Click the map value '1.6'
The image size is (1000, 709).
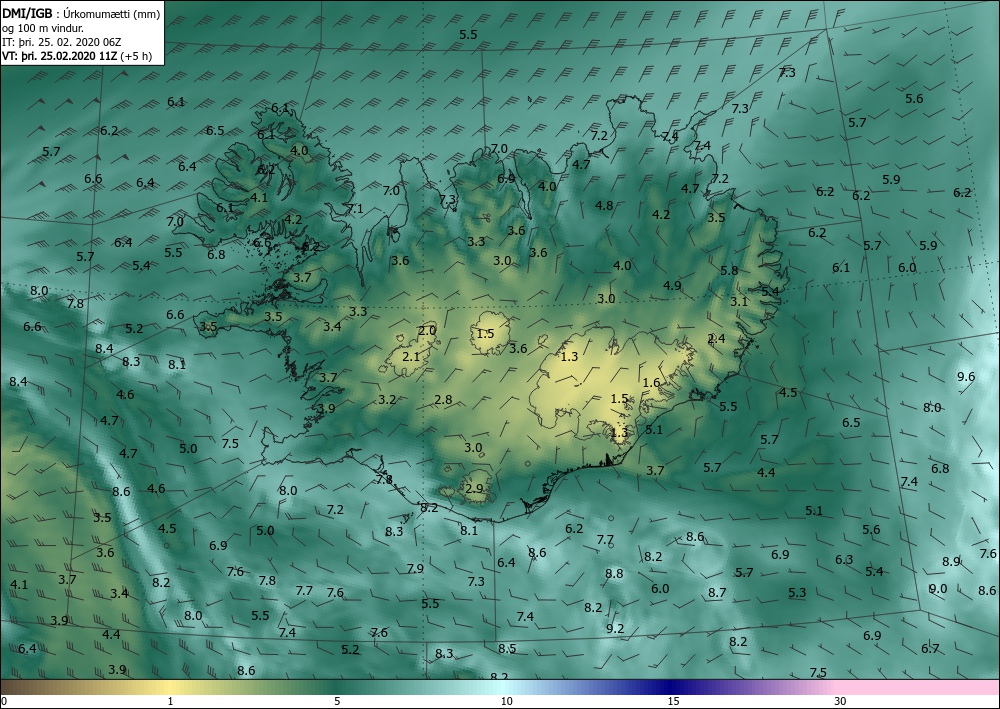click(651, 383)
